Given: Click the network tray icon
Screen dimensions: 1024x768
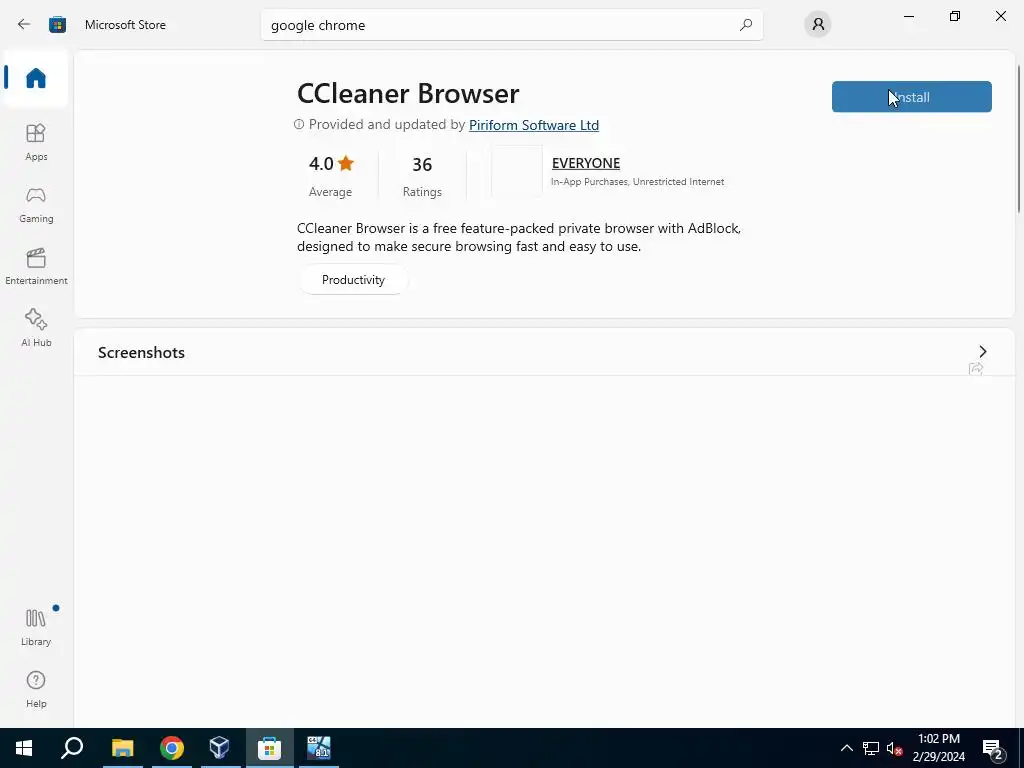Looking at the screenshot, I should (x=871, y=748).
